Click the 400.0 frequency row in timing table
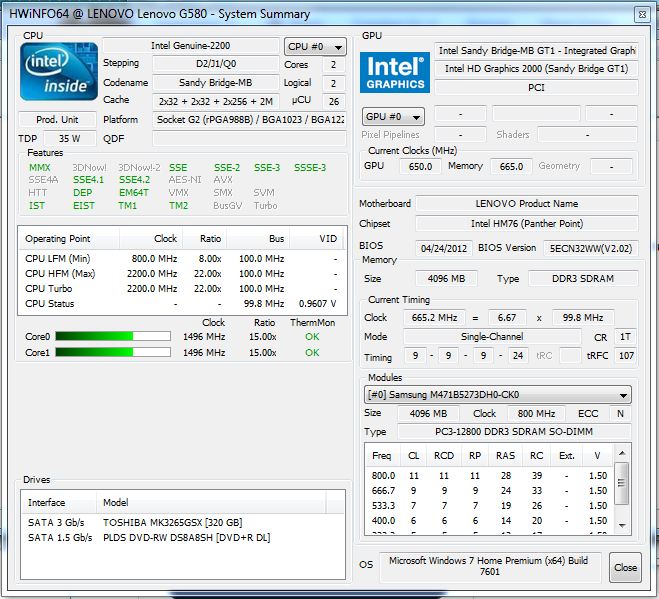 point(490,521)
